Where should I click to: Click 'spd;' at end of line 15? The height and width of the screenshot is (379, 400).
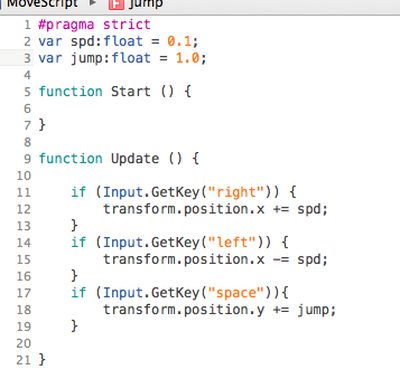click(x=312, y=259)
